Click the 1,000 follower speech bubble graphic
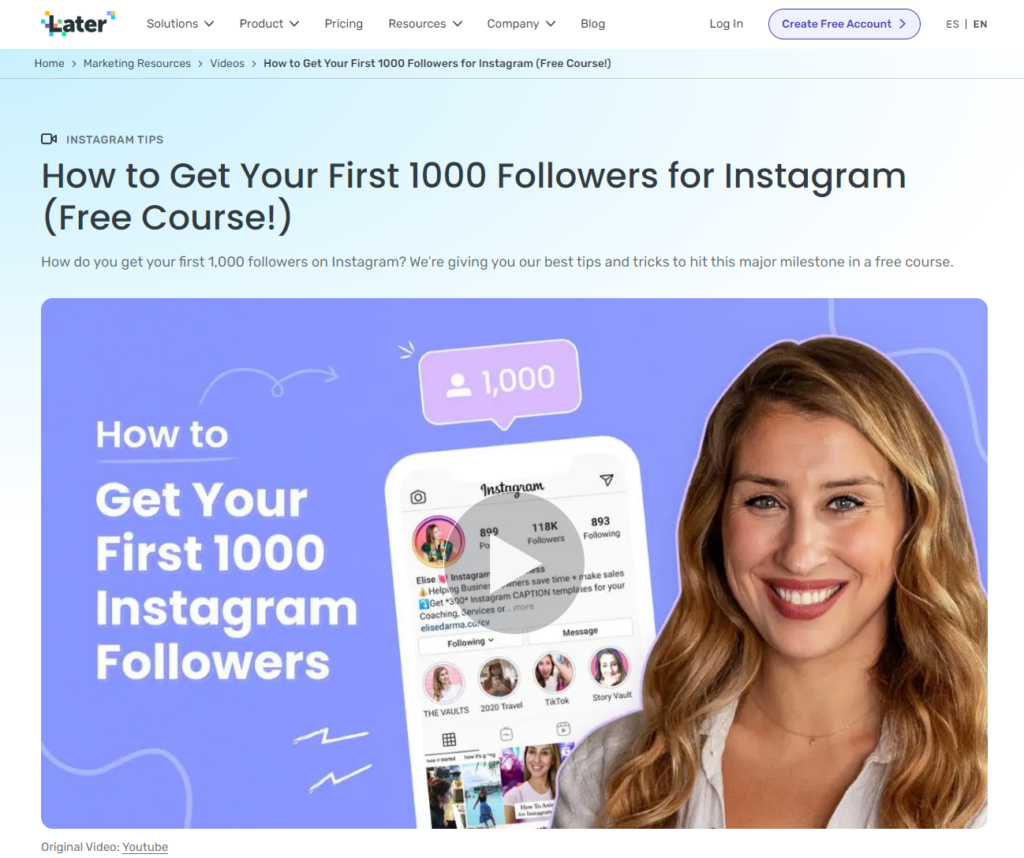 click(x=500, y=383)
